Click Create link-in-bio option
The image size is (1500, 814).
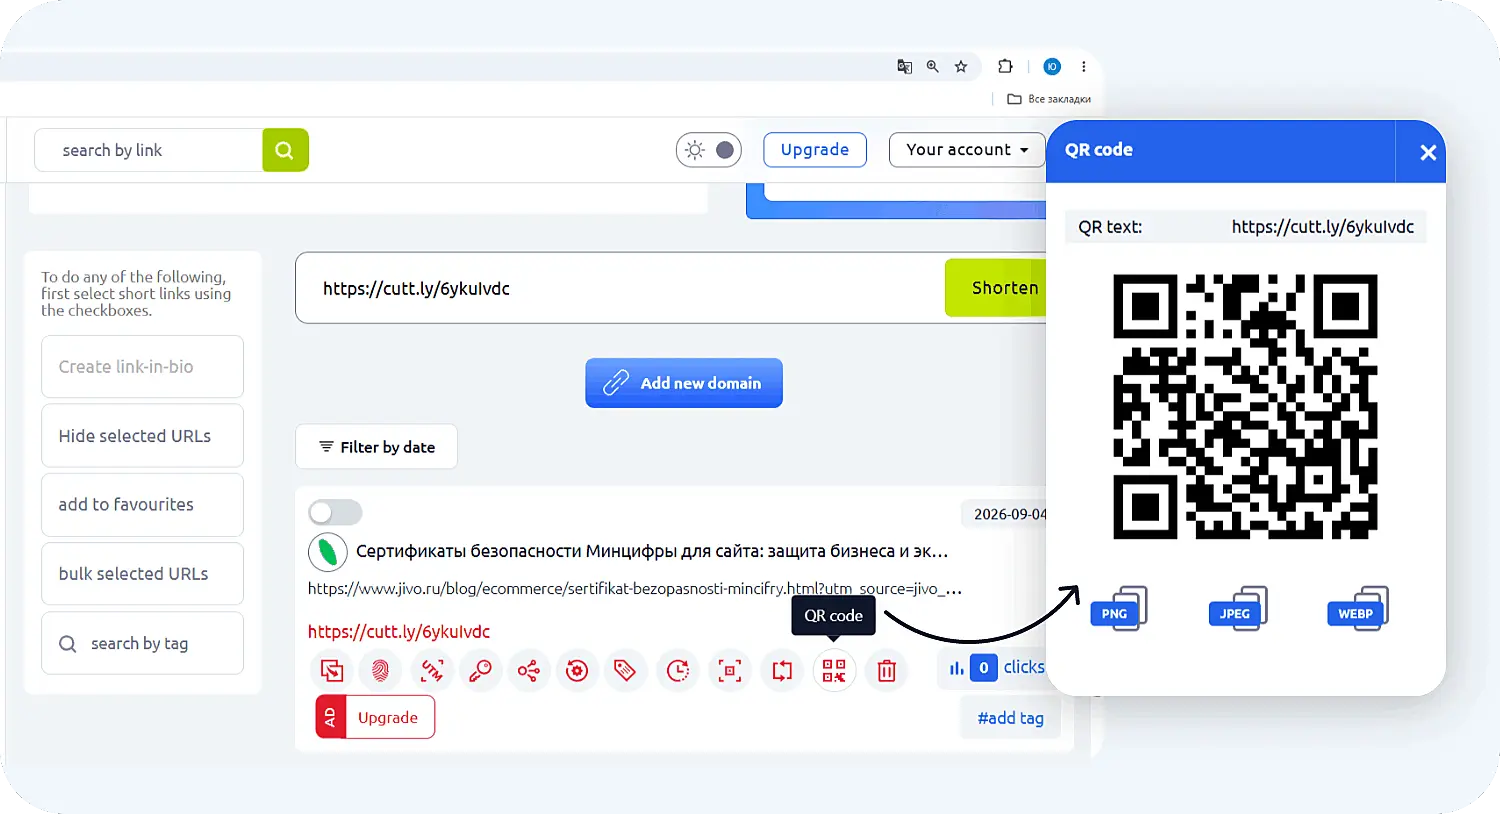pyautogui.click(x=142, y=367)
